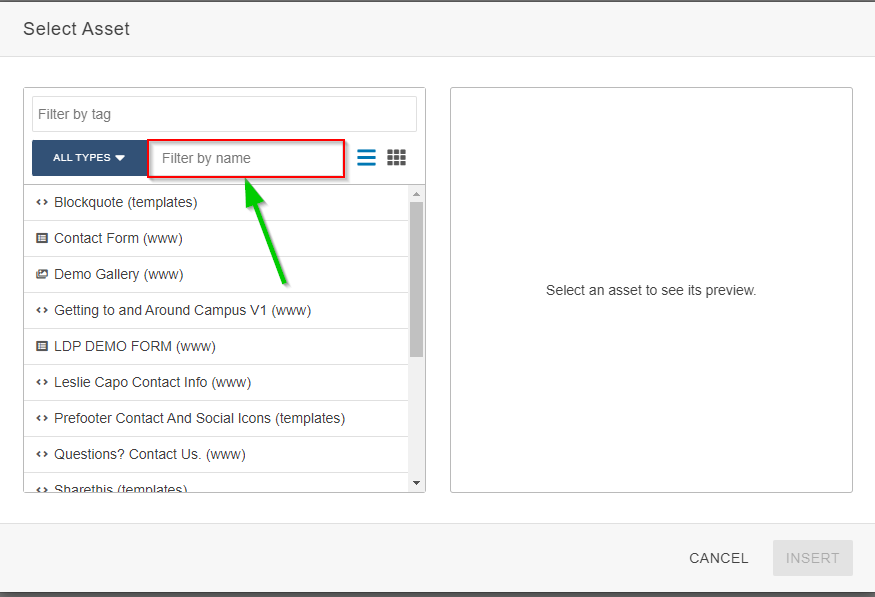The image size is (875, 597).
Task: Click scrollbar down arrow in asset list
Action: [416, 483]
